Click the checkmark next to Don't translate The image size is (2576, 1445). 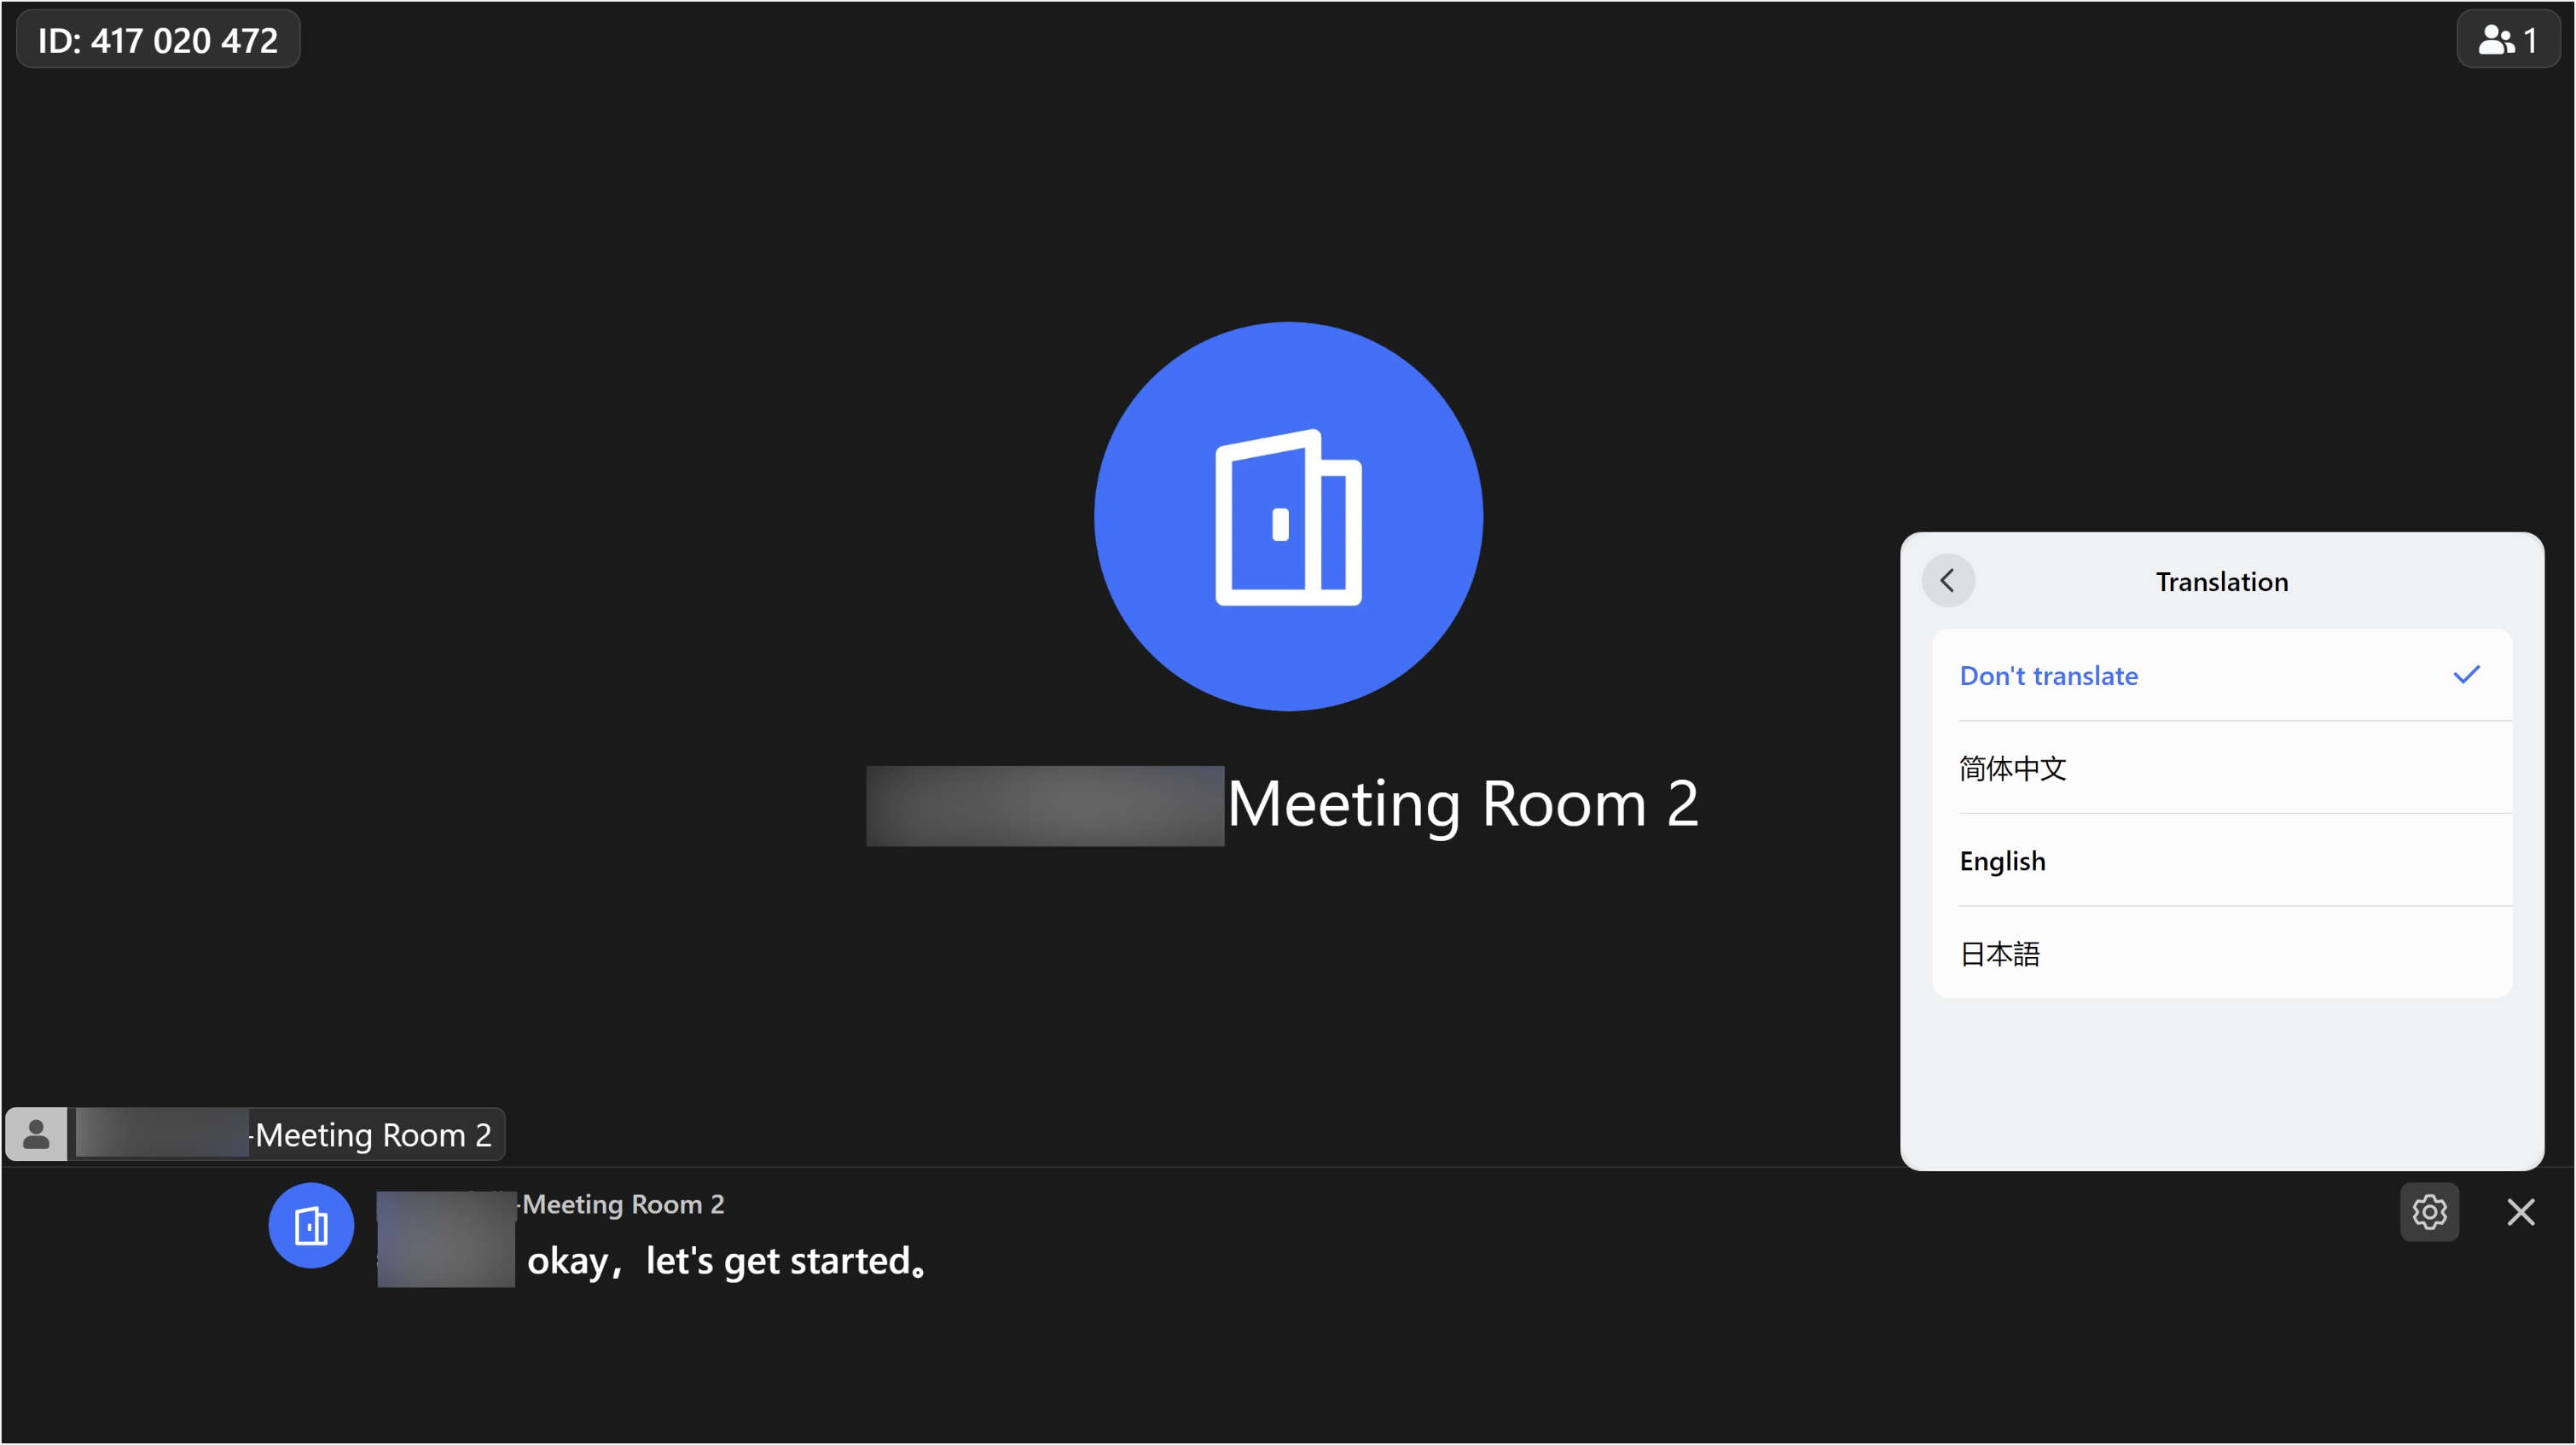click(2467, 675)
